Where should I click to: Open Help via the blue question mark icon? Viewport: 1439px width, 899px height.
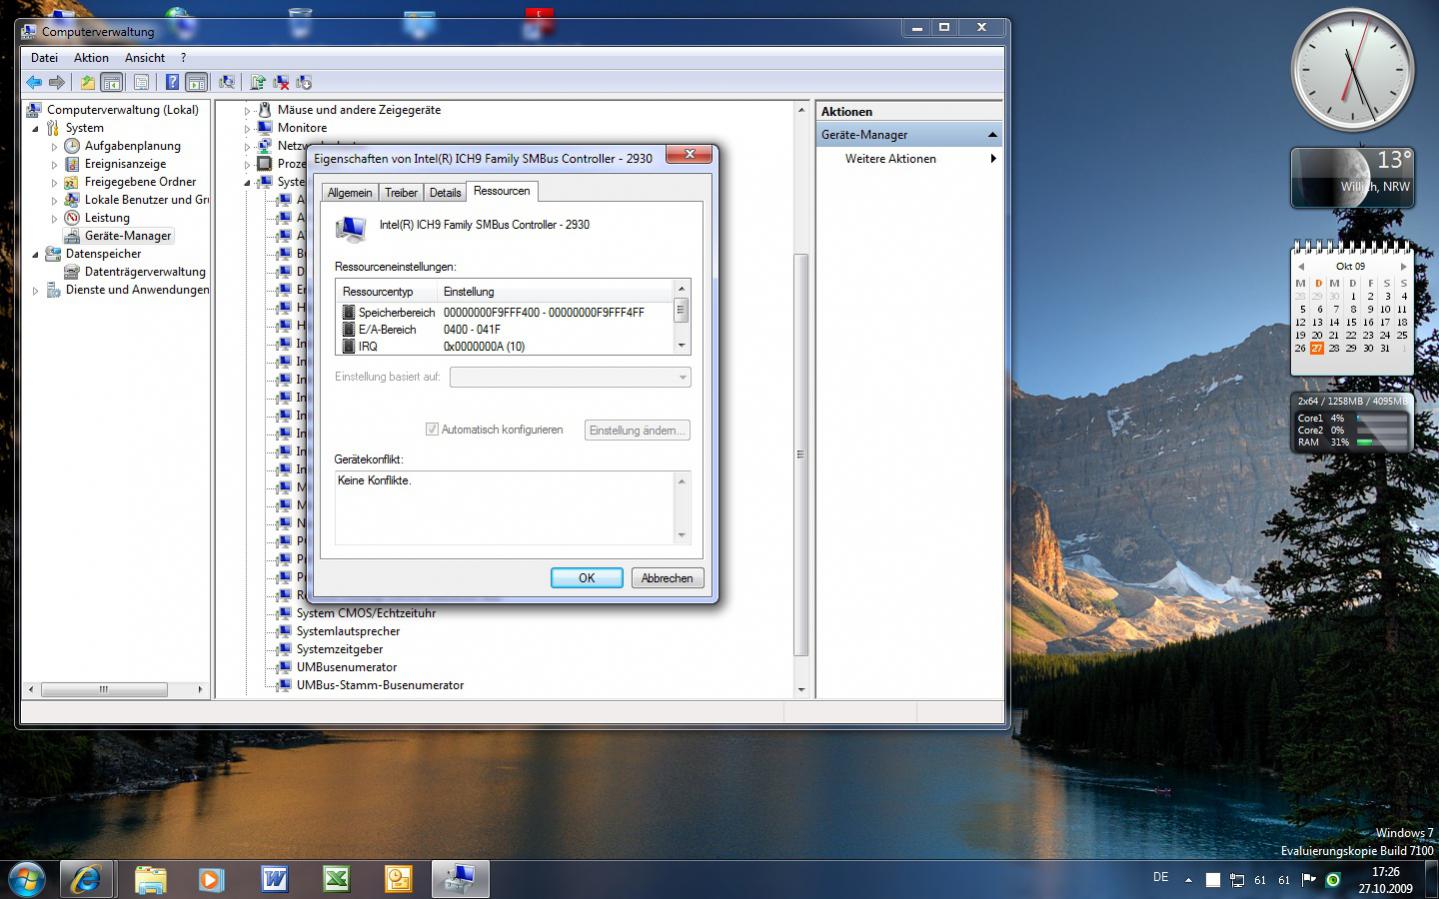point(172,82)
